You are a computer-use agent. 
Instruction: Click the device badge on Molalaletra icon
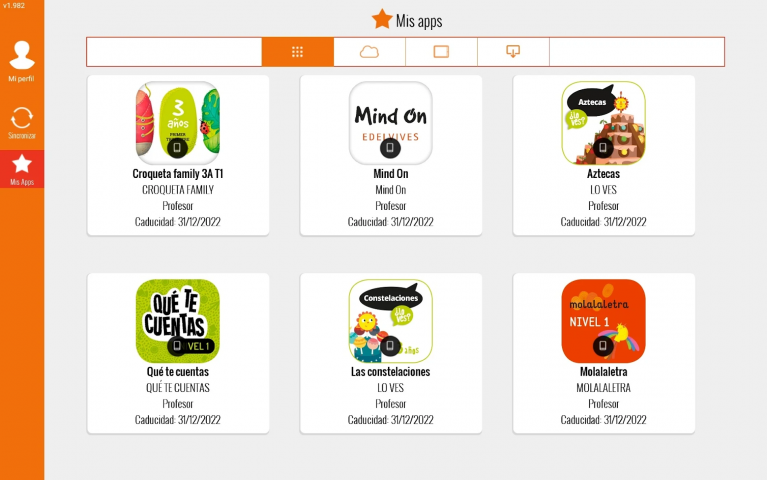tap(603, 345)
